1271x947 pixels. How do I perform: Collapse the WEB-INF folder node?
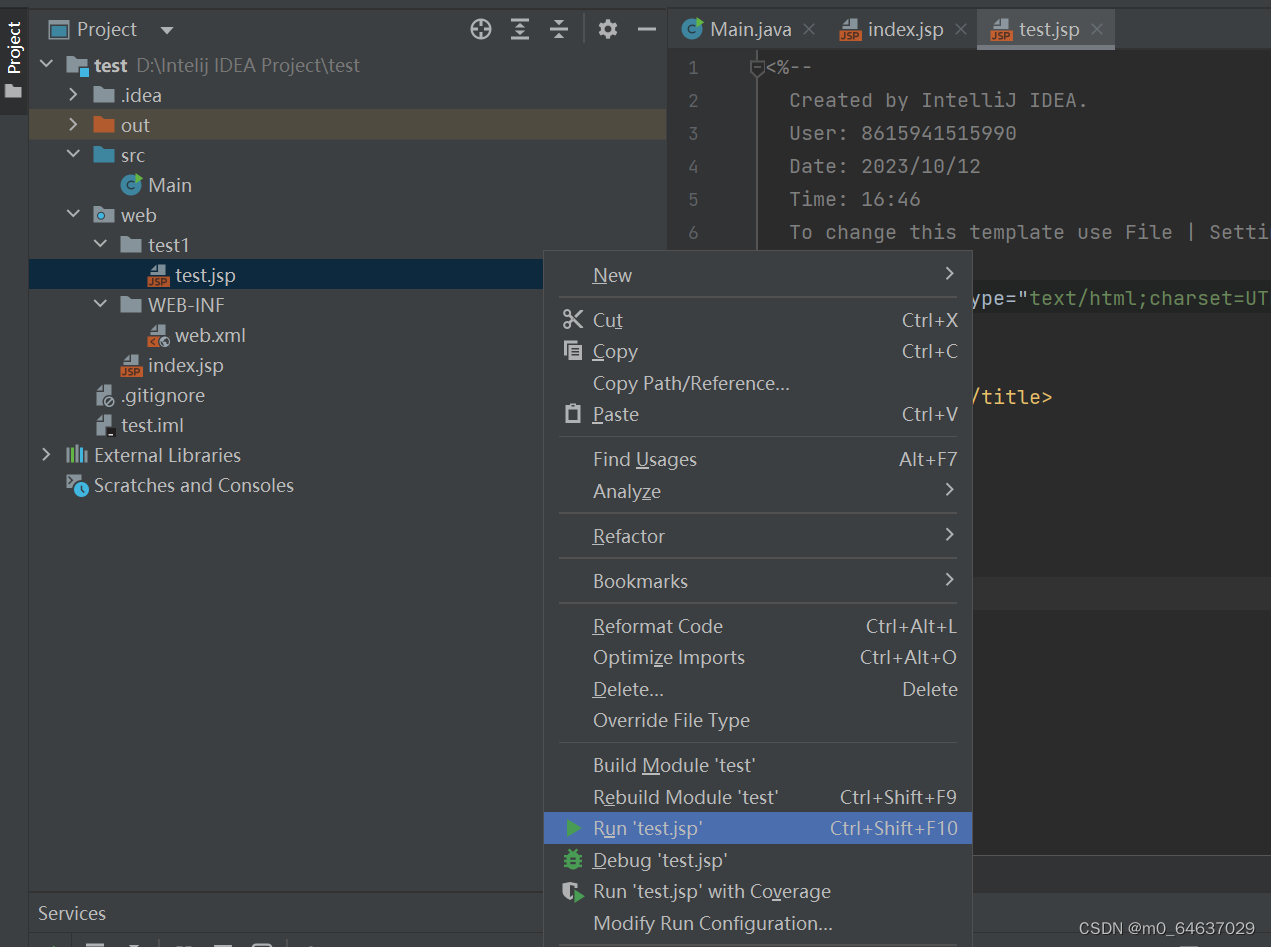pos(100,305)
